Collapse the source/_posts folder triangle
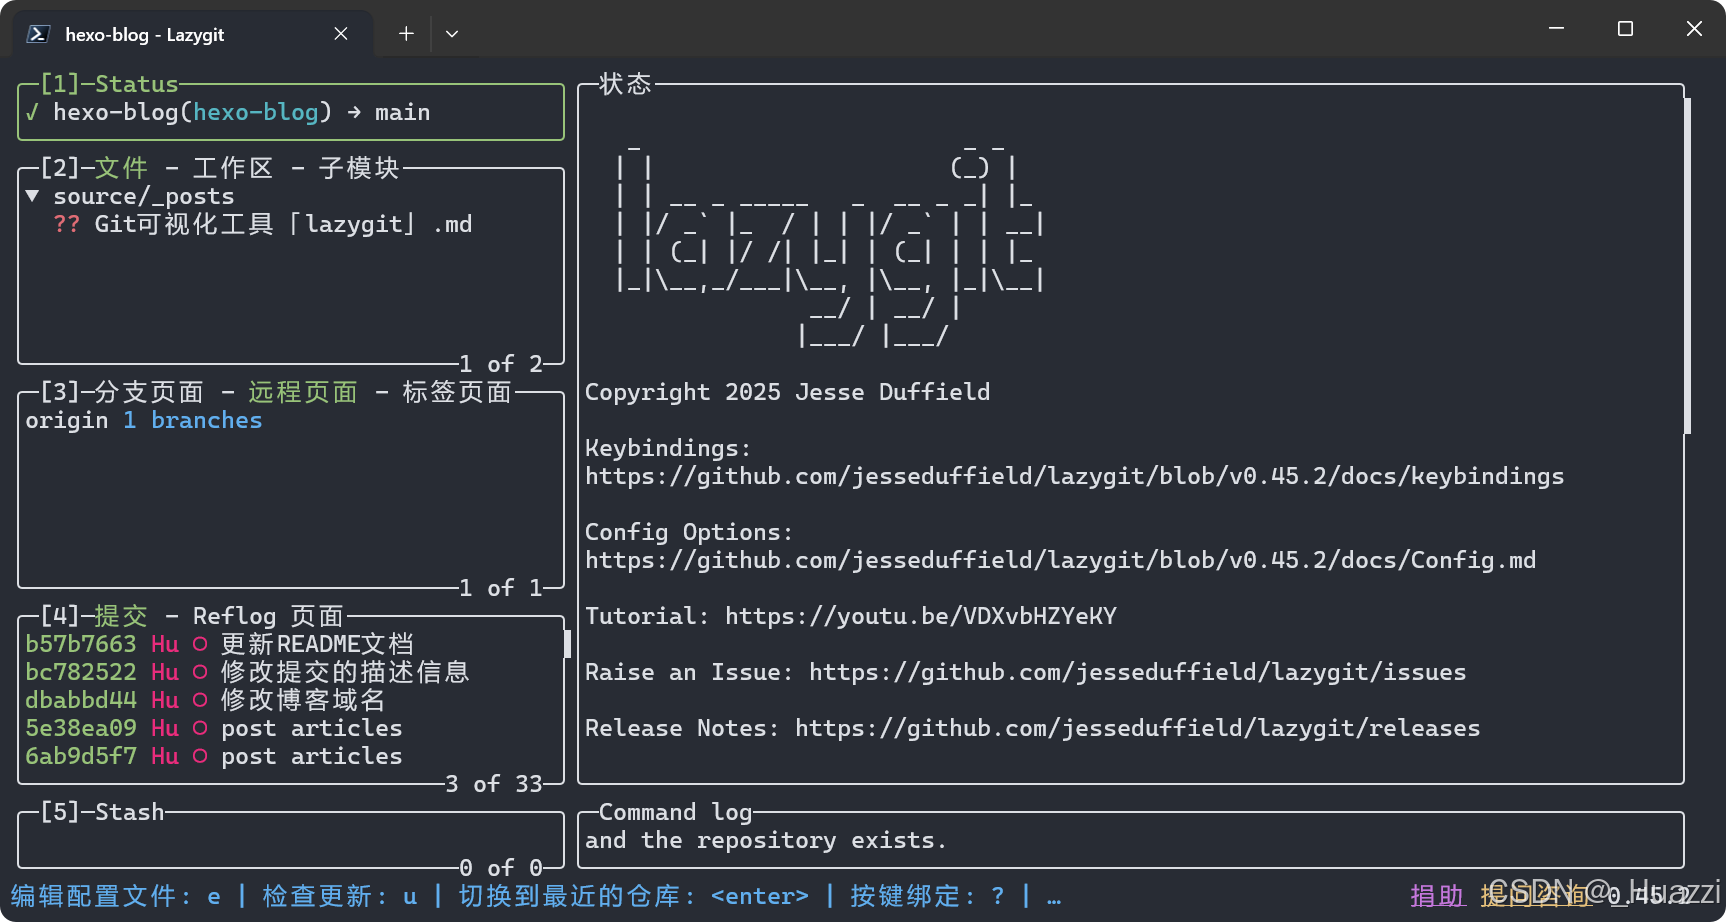Image resolution: width=1726 pixels, height=922 pixels. coord(33,196)
